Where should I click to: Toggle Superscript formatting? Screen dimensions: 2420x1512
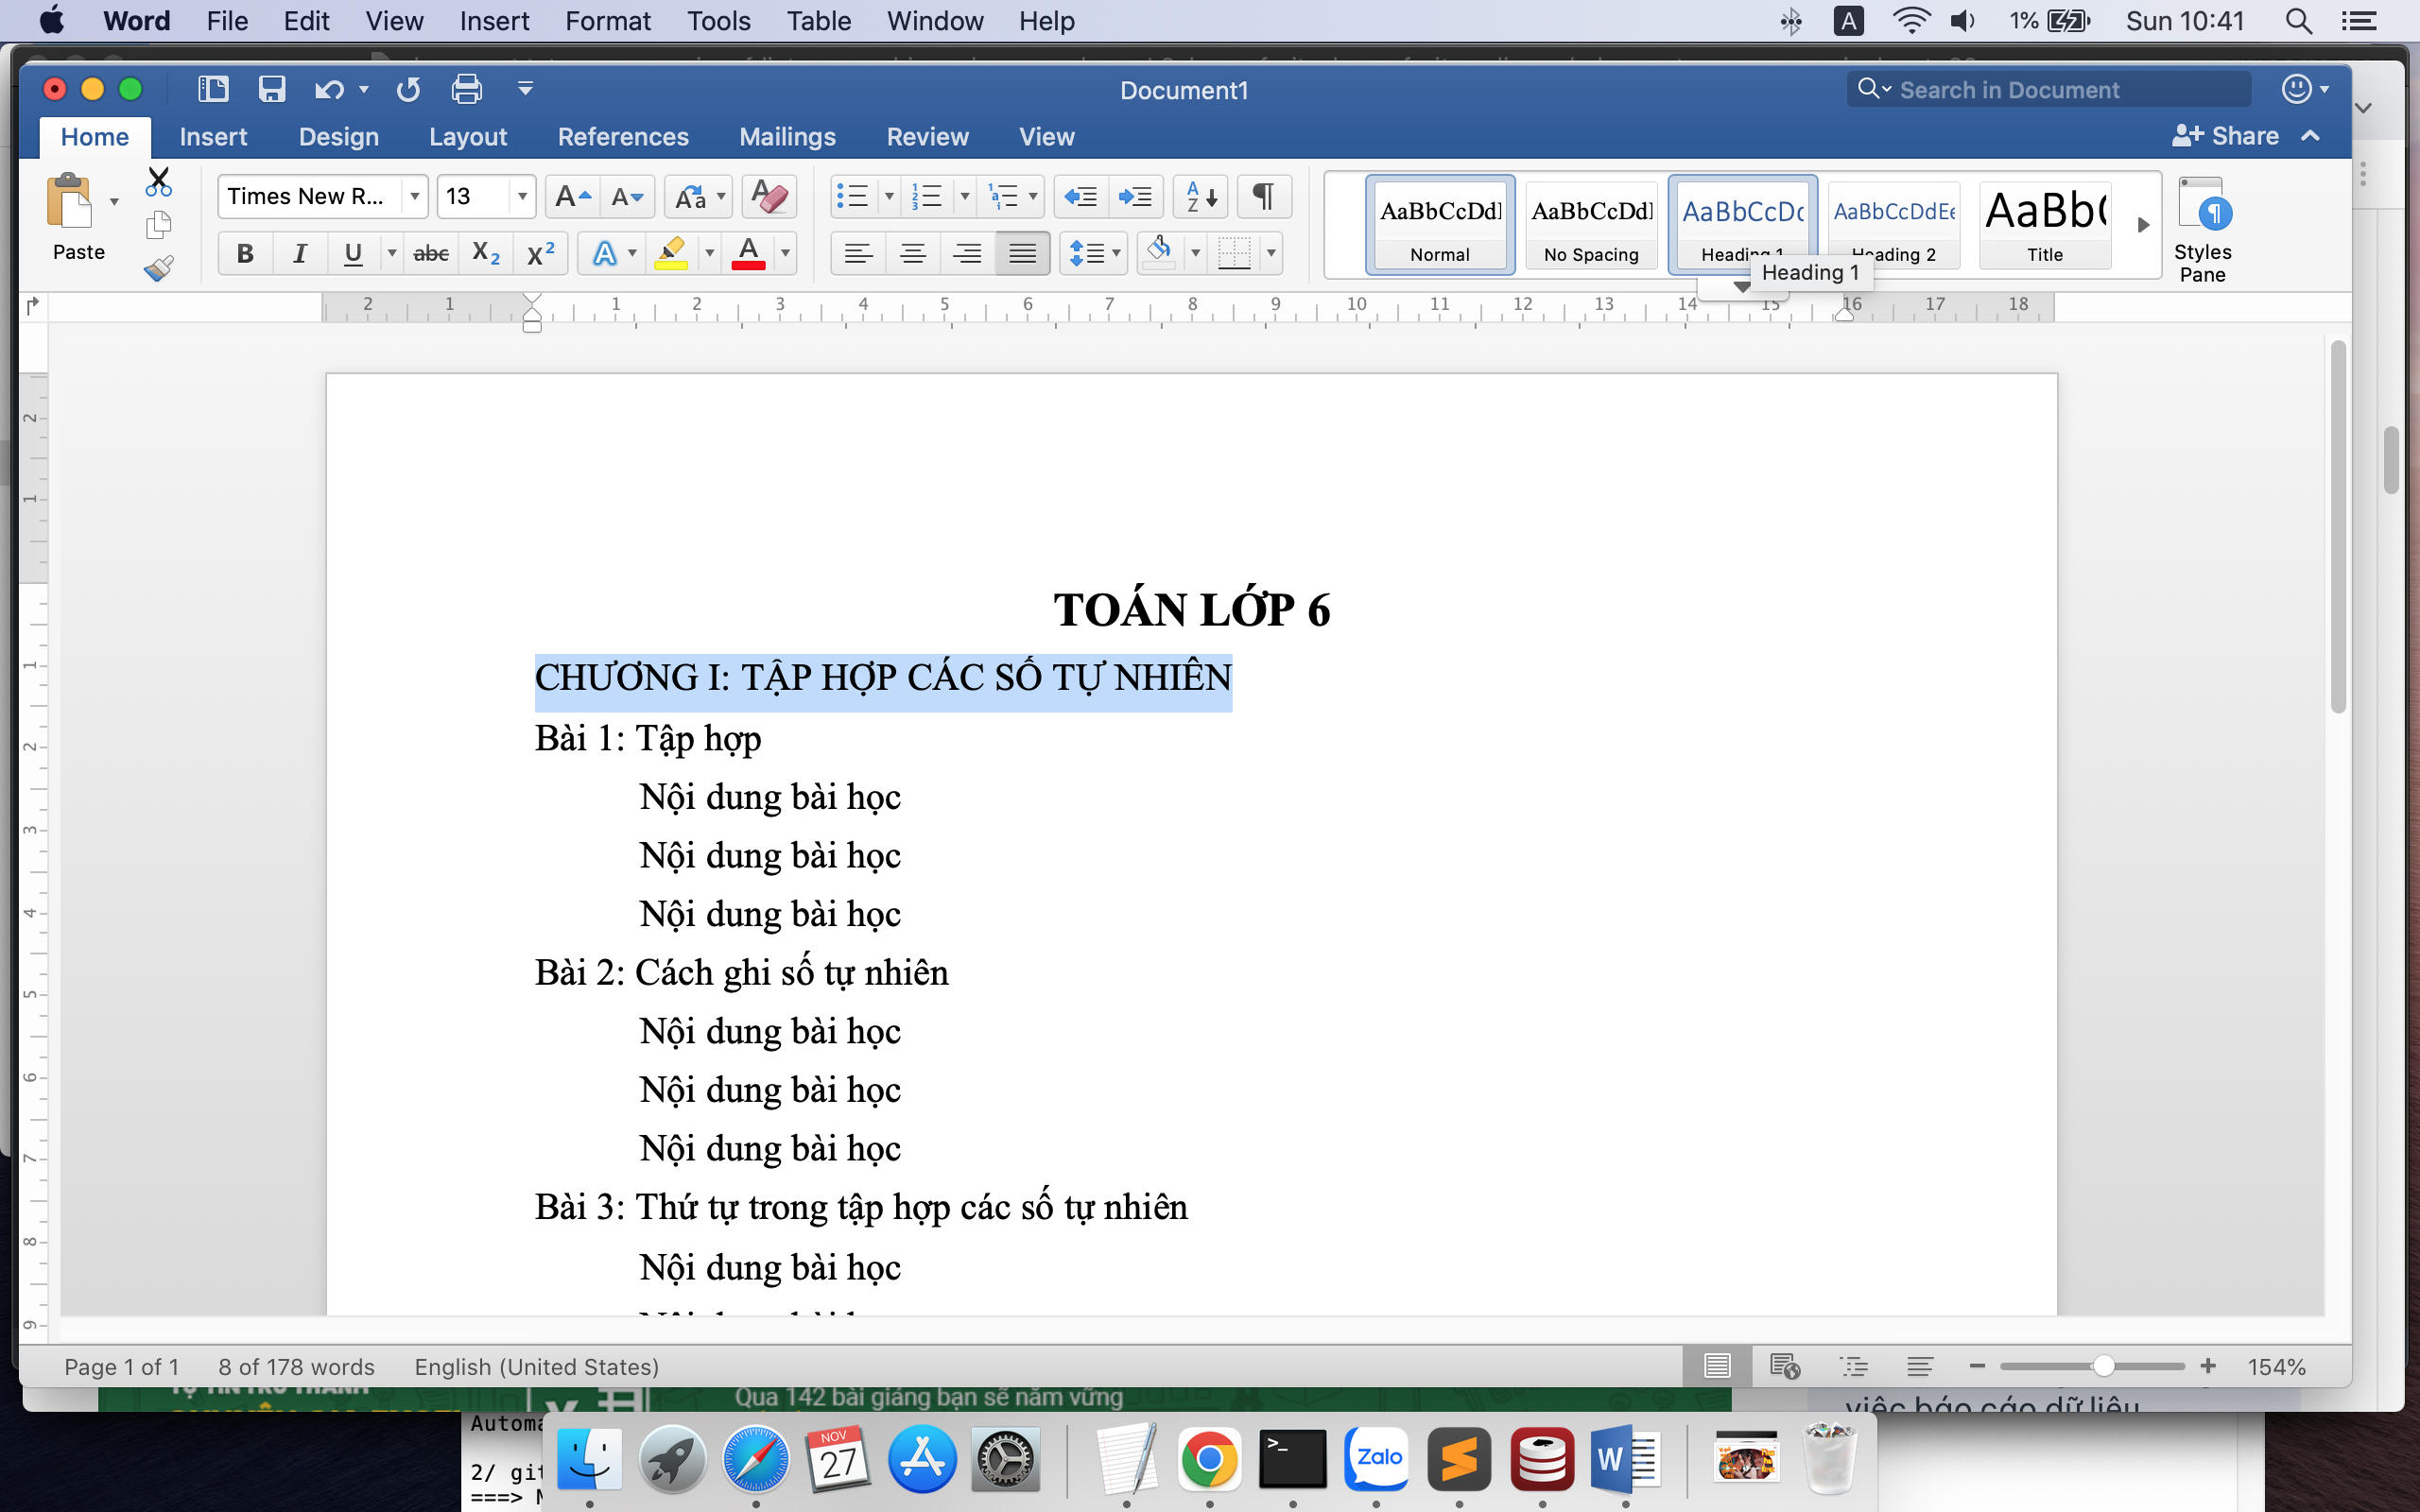point(540,253)
